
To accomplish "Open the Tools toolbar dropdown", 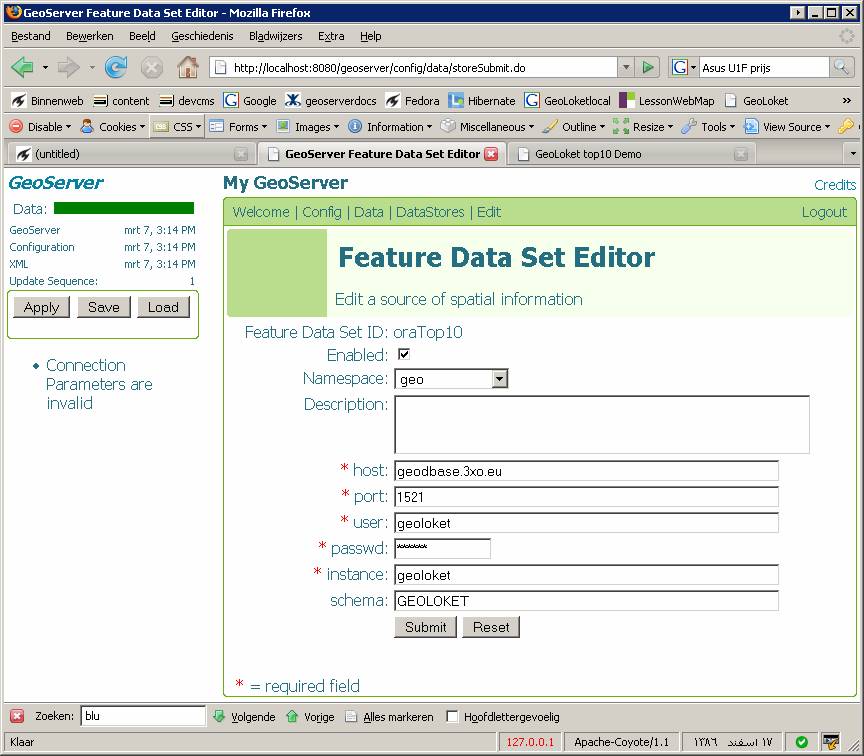I will 708,127.
